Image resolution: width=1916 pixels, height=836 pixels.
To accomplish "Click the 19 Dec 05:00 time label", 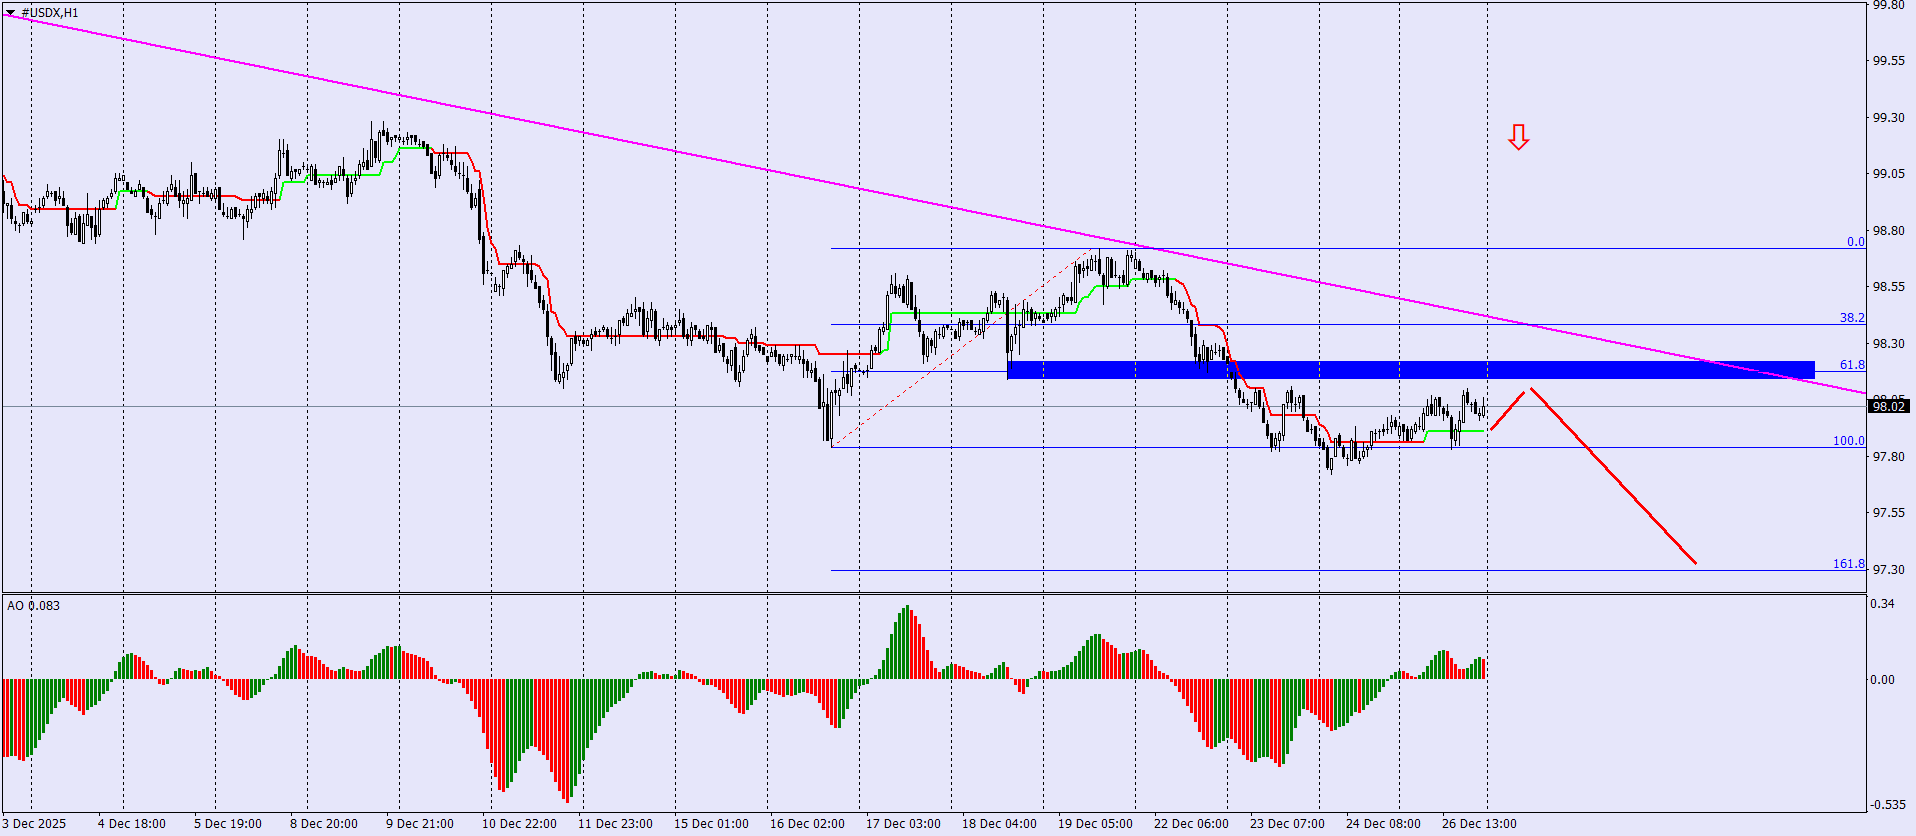I will [x=1095, y=824].
